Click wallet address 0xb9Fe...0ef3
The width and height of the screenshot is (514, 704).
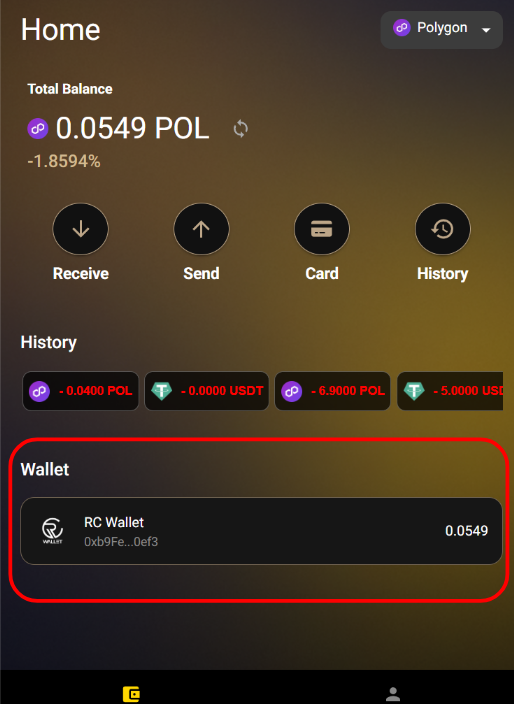[121, 542]
